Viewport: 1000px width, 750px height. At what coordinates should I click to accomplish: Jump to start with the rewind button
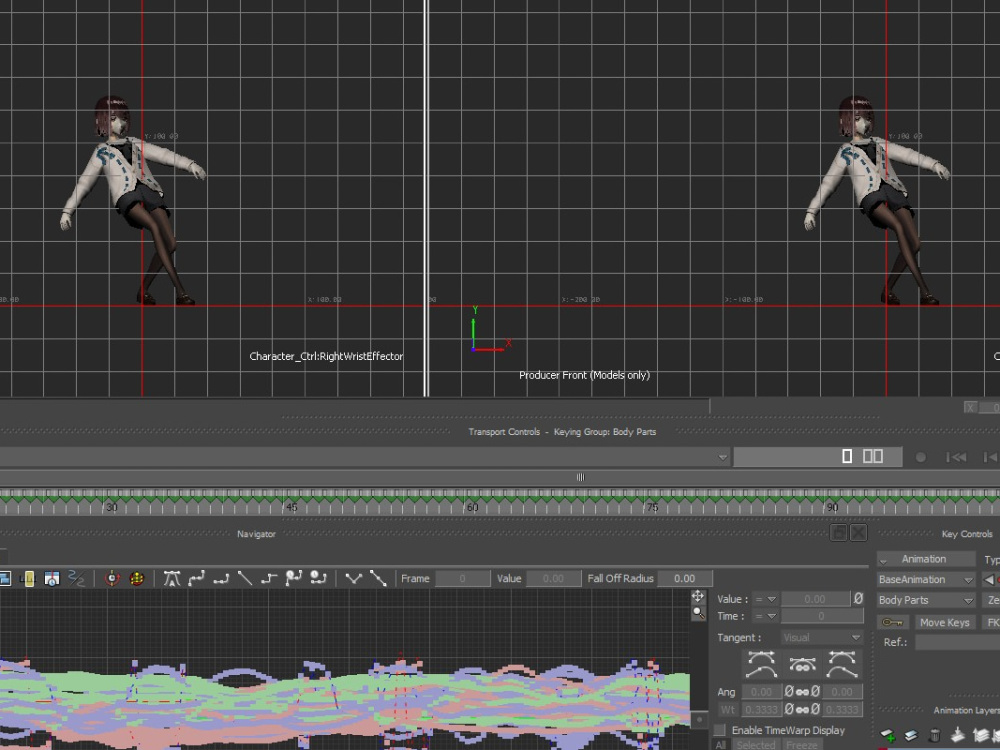[x=956, y=457]
